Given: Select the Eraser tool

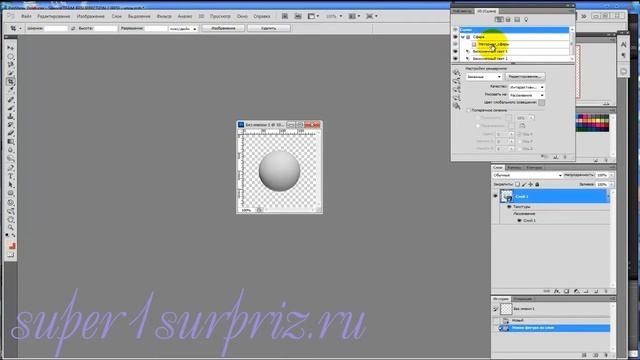Looking at the screenshot, I should click(11, 133).
